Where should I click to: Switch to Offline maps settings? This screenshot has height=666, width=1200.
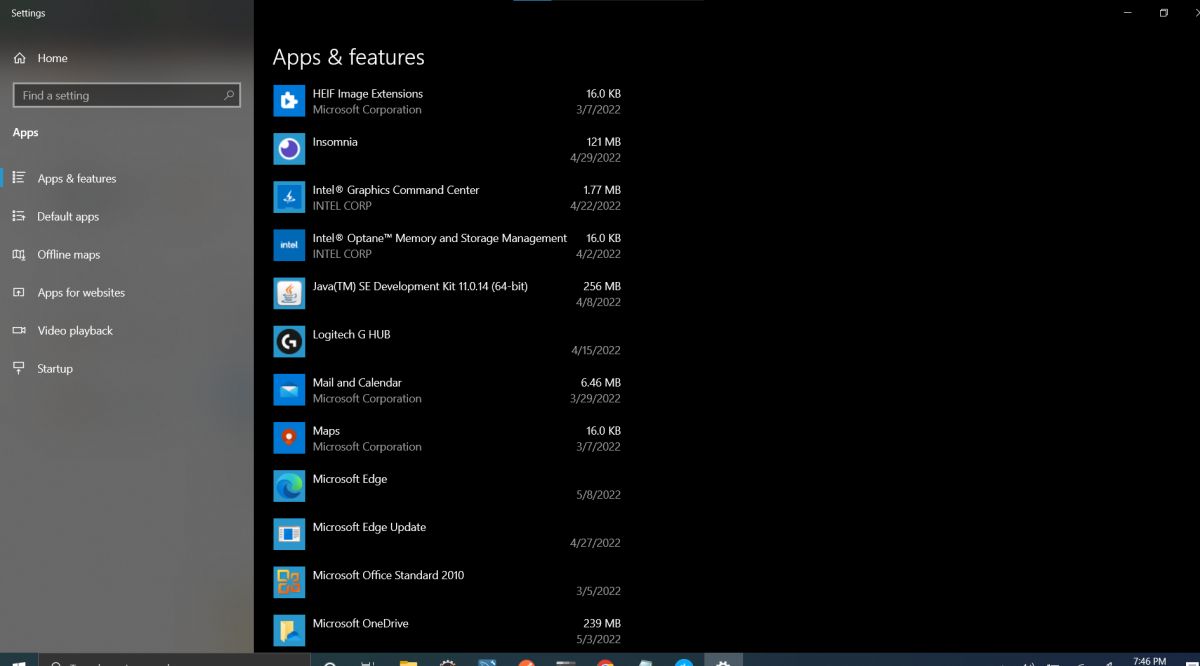pos(127,254)
